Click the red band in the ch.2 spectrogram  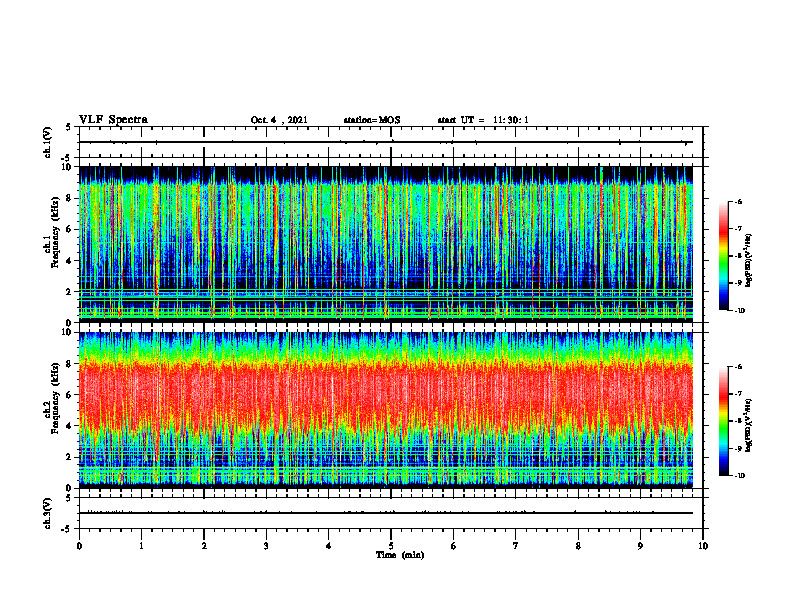click(x=386, y=396)
